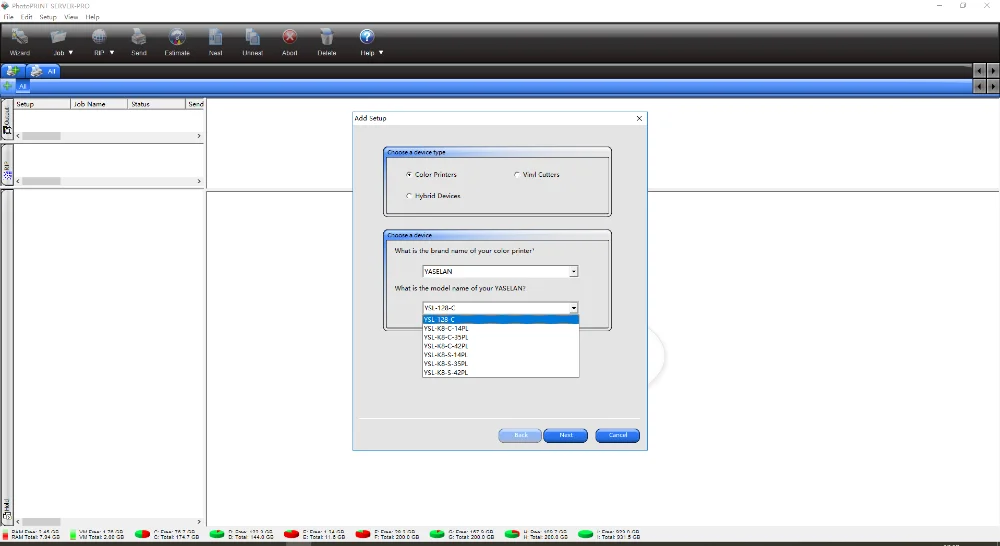1000x546 pixels.
Task: Choose YSL-KB-C-35PL from model list
Action: click(501, 337)
